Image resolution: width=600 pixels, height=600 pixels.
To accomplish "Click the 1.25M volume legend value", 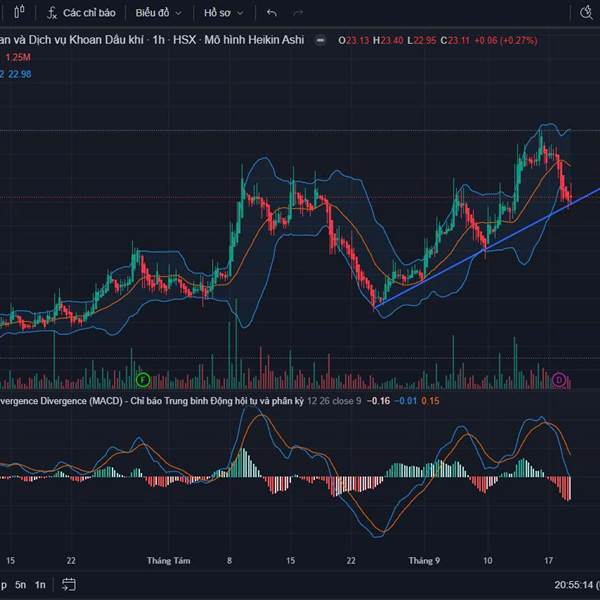I will [x=18, y=57].
